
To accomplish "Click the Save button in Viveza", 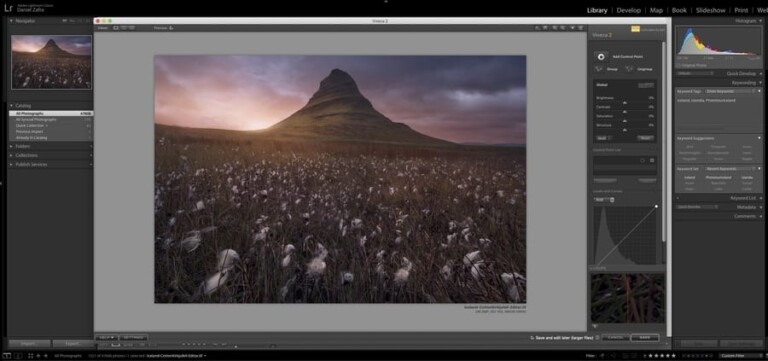I will (645, 337).
